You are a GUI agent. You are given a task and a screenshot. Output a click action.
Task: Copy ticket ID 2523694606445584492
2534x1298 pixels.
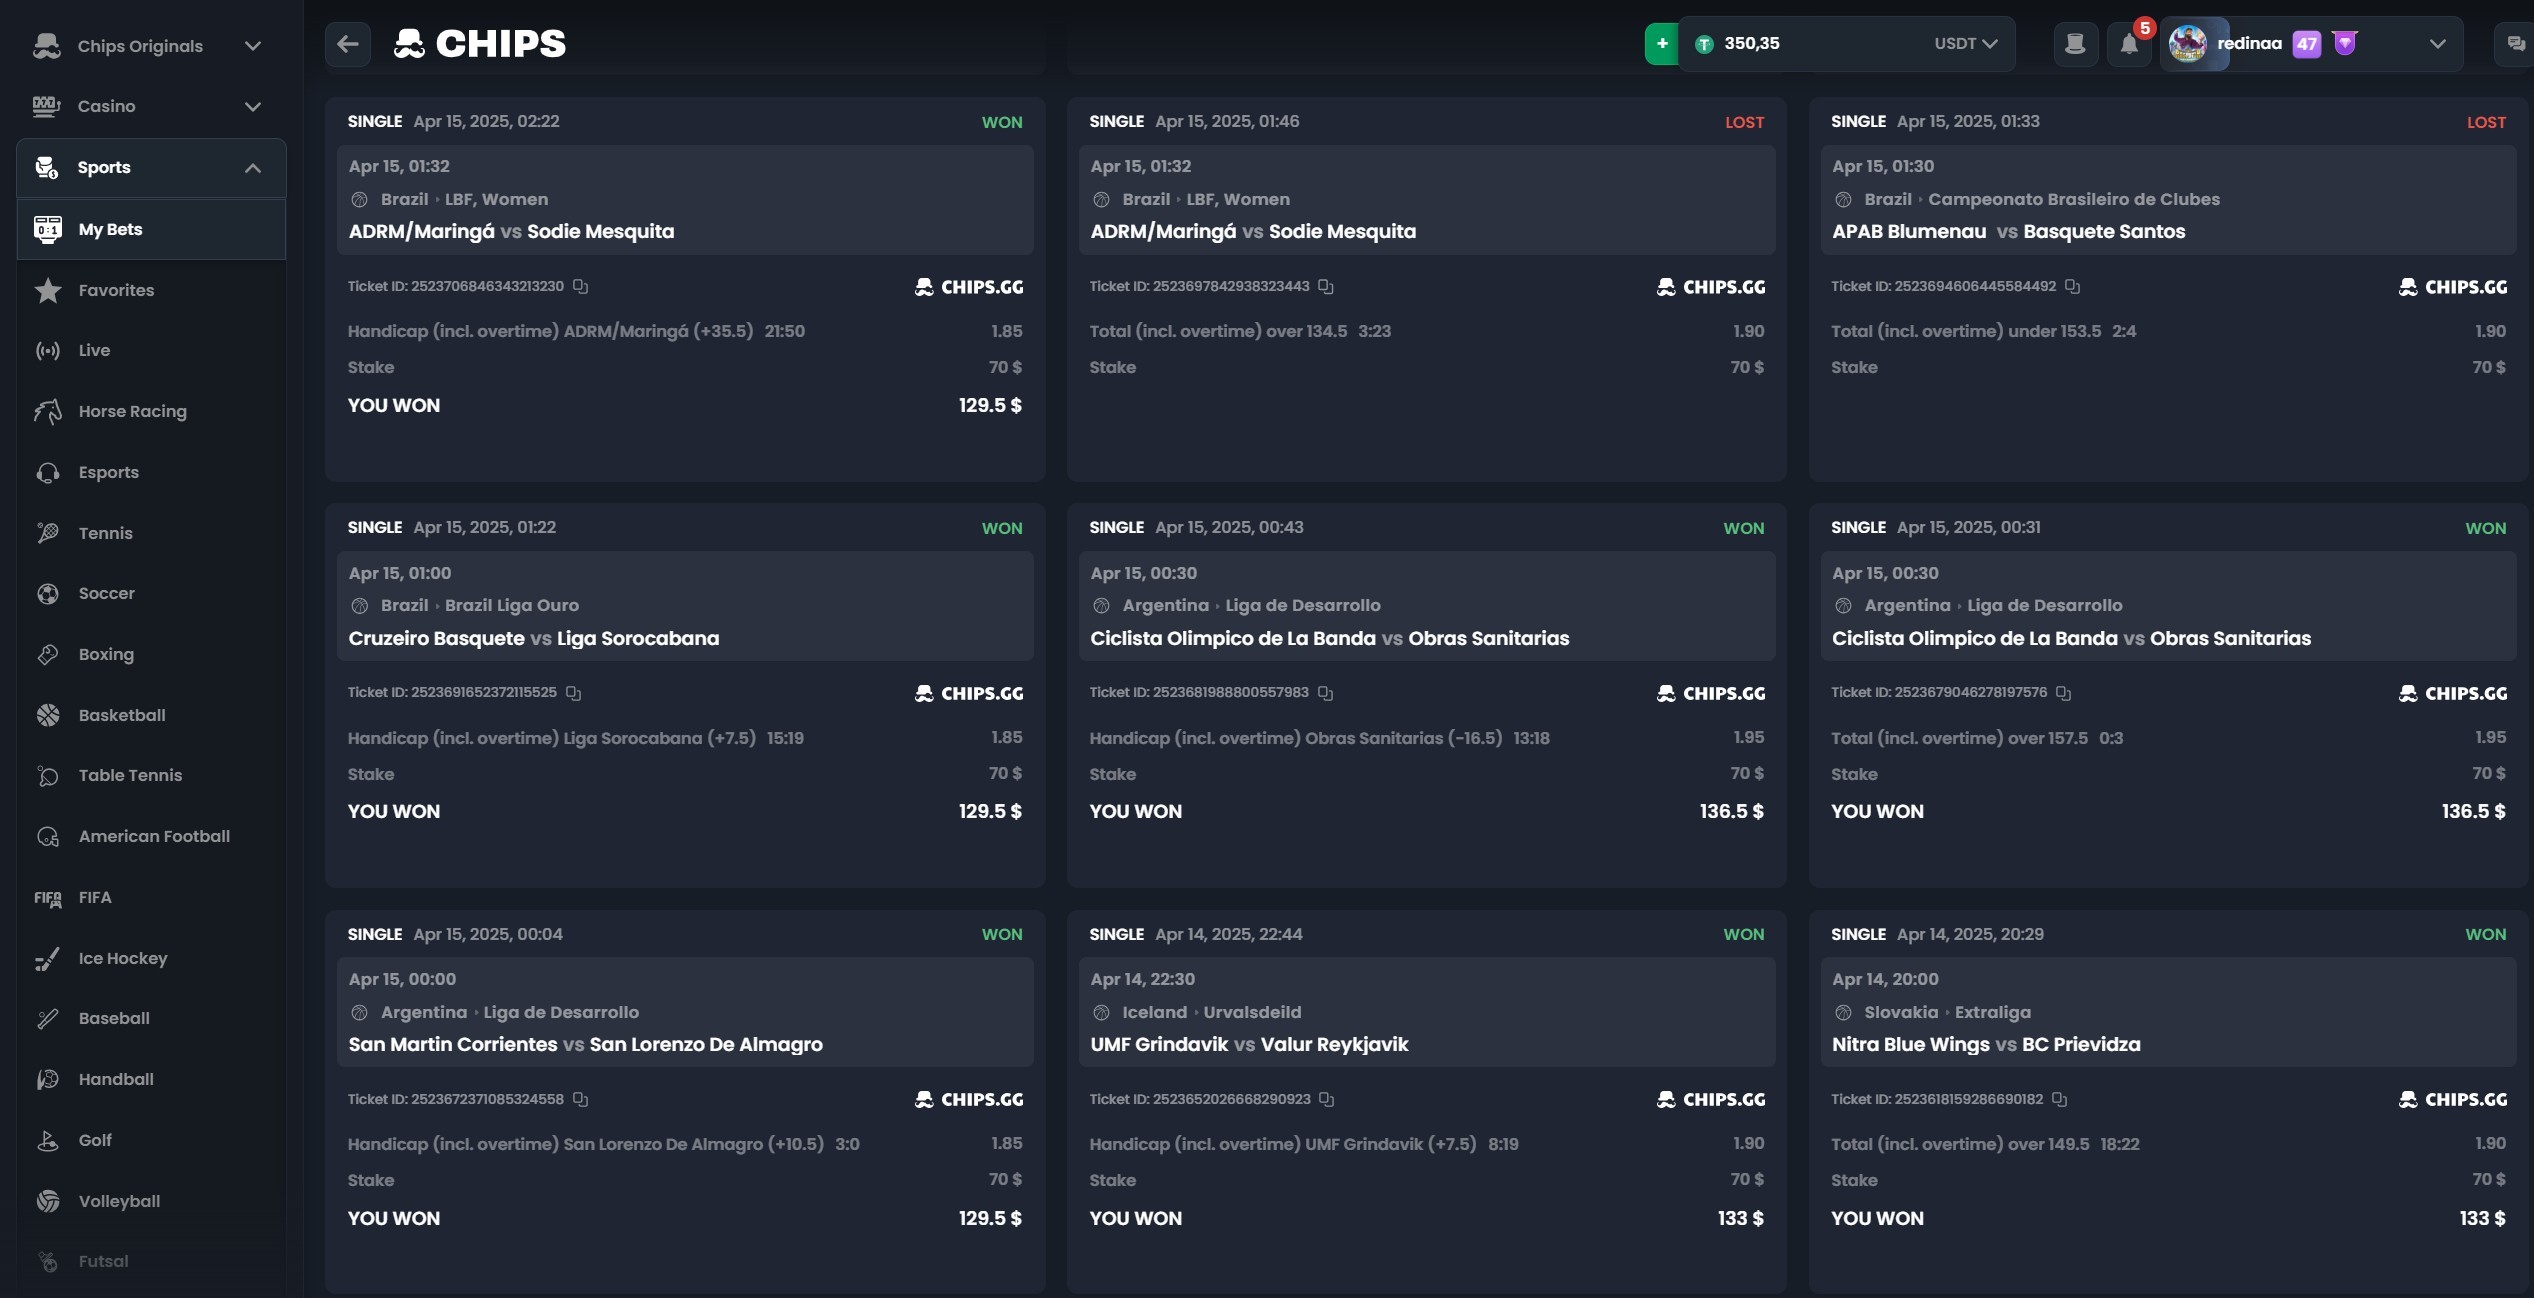pyautogui.click(x=2073, y=287)
